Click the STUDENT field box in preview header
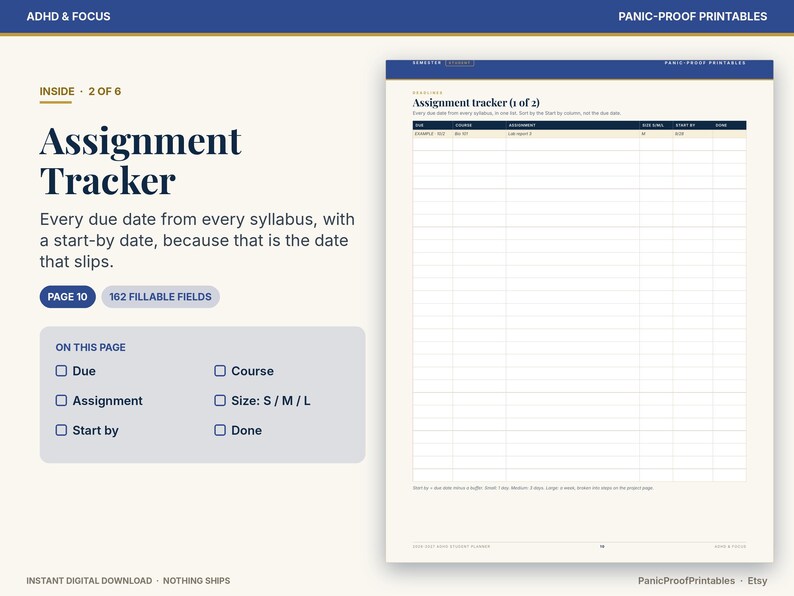Viewport: 794px width, 596px height. (x=460, y=63)
